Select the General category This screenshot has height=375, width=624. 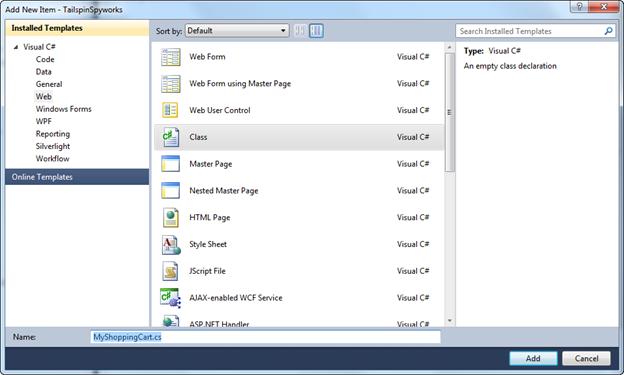click(x=49, y=84)
